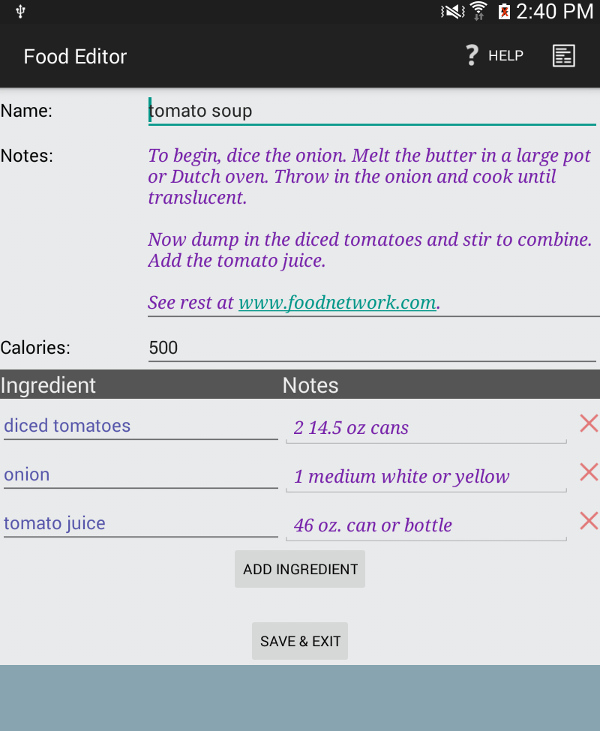This screenshot has width=600, height=731.
Task: Edit the diced tomatoes ingredient name
Action: tap(141, 426)
